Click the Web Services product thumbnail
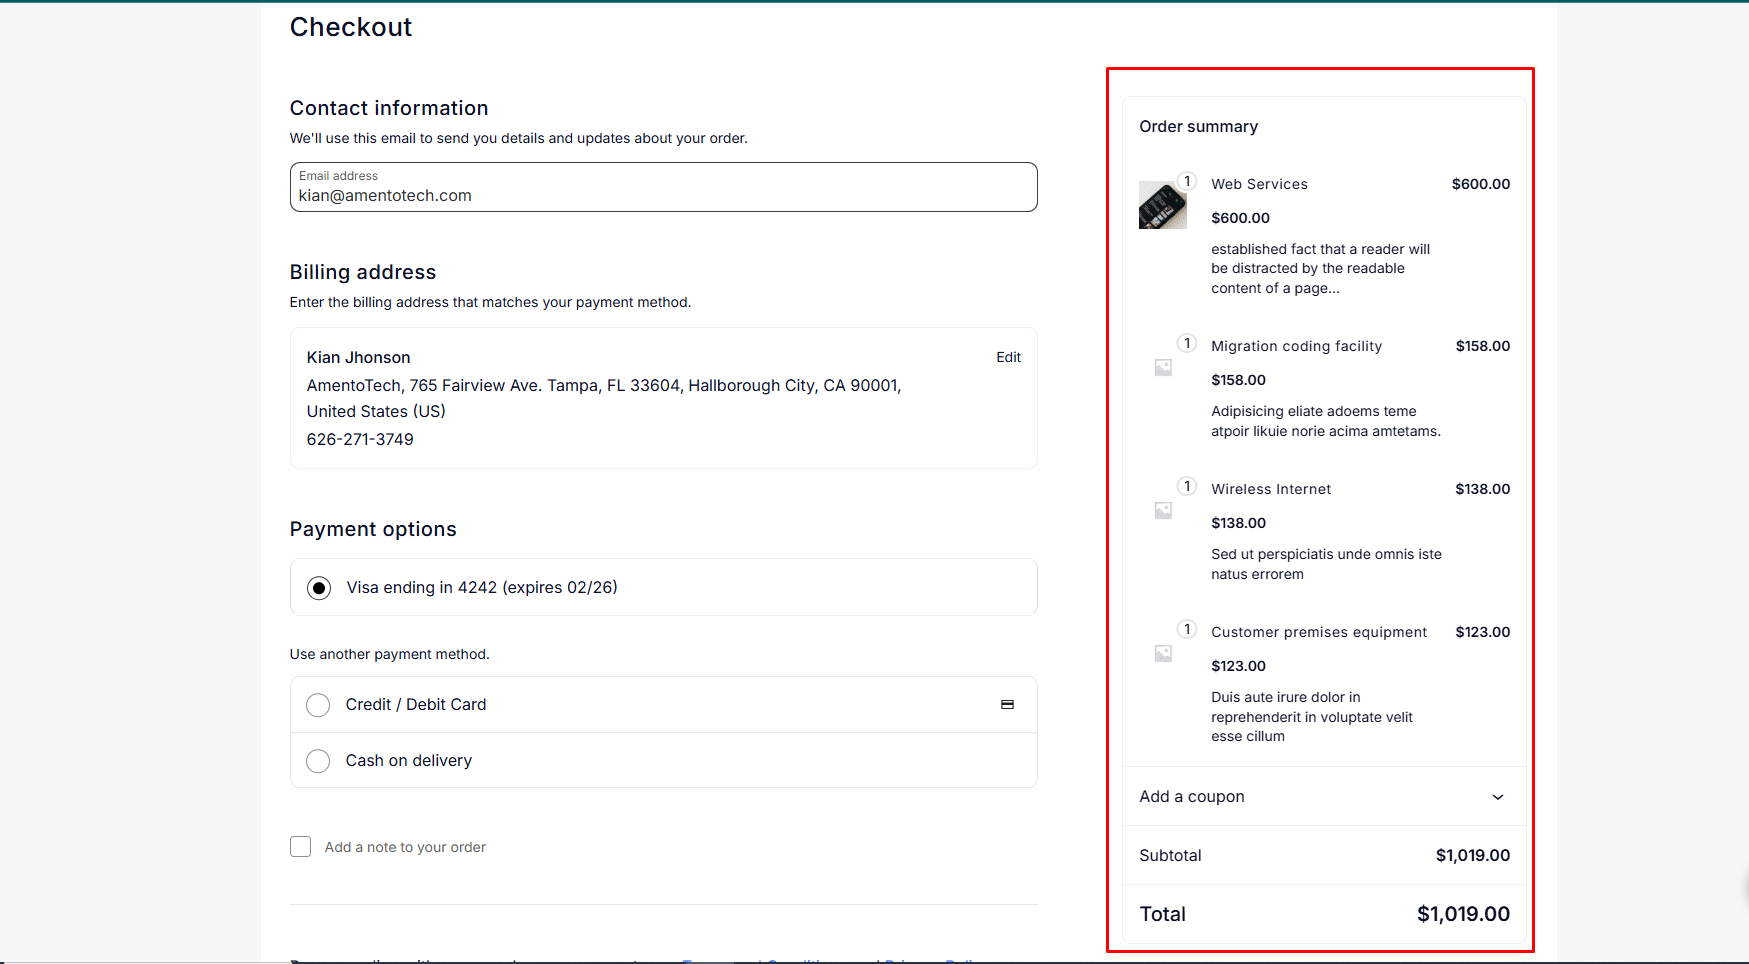 [x=1162, y=206]
